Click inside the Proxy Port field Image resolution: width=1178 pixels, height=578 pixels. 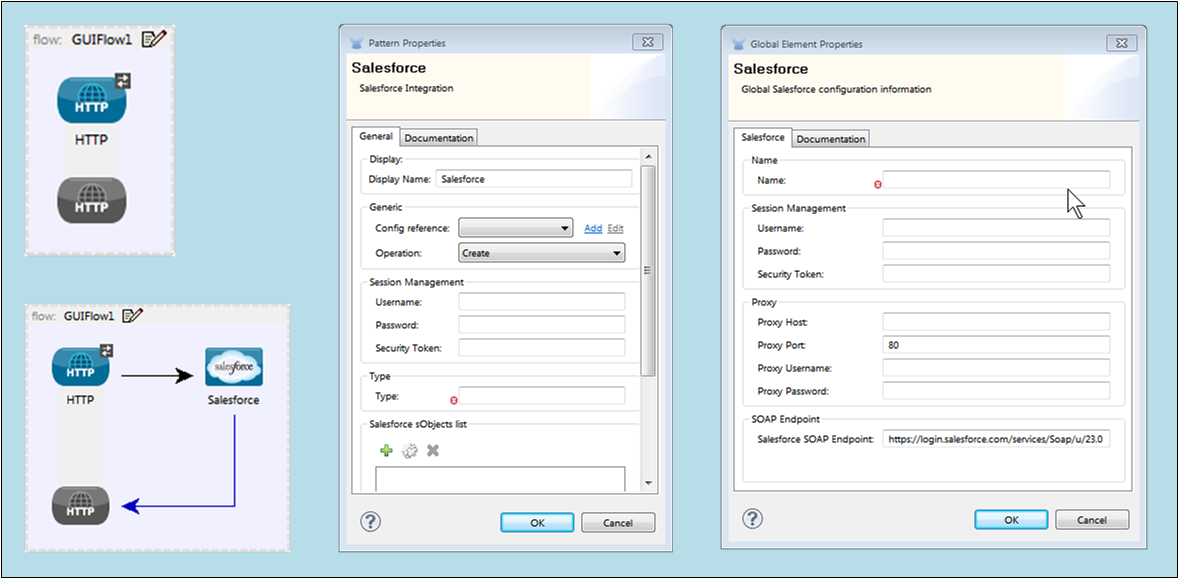(x=994, y=344)
